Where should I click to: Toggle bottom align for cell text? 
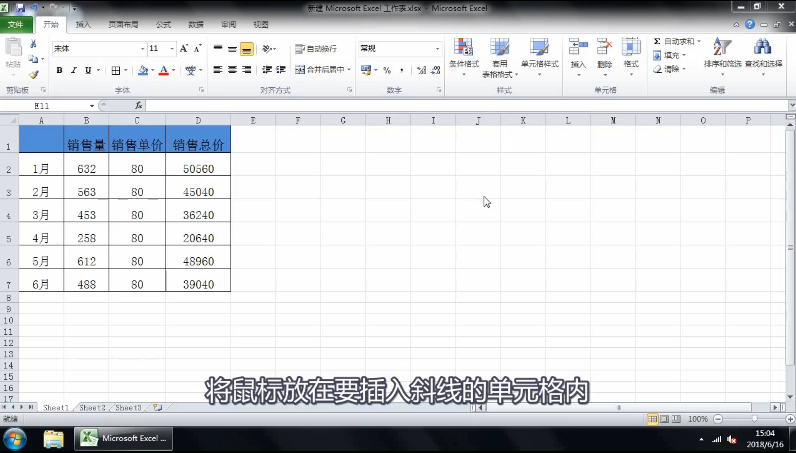(246, 48)
